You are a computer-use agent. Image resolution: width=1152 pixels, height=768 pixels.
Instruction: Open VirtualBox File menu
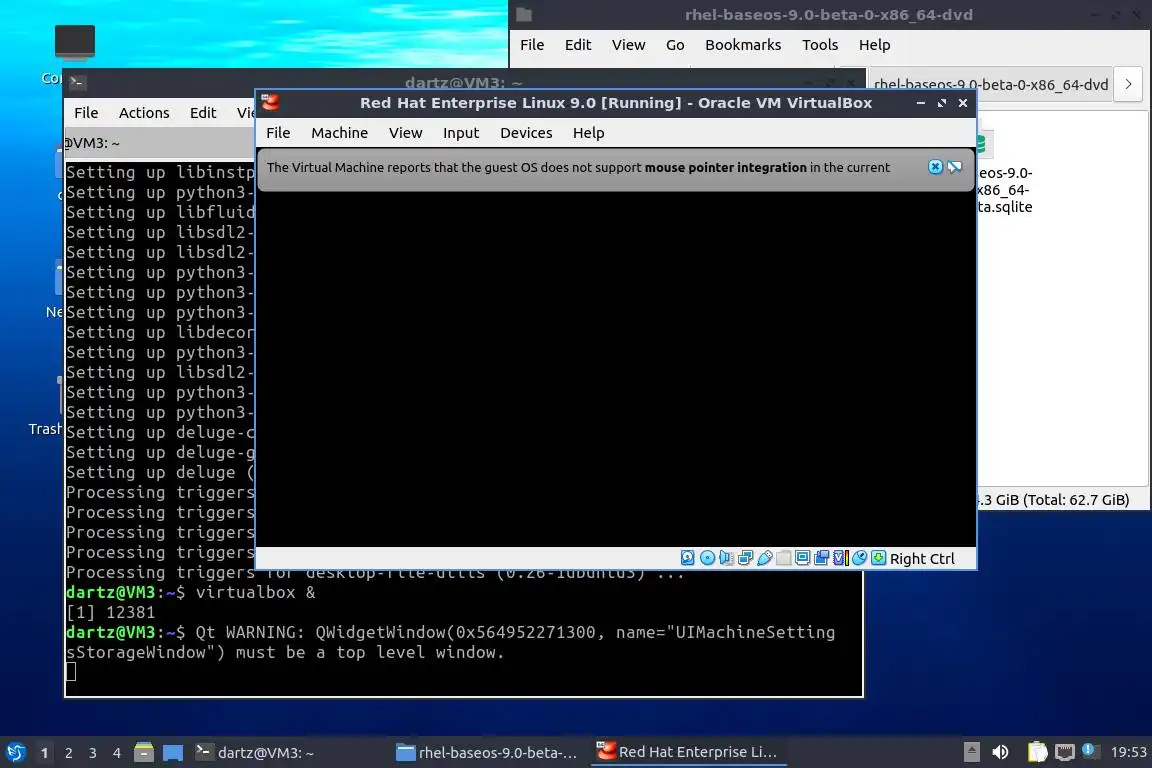[278, 133]
